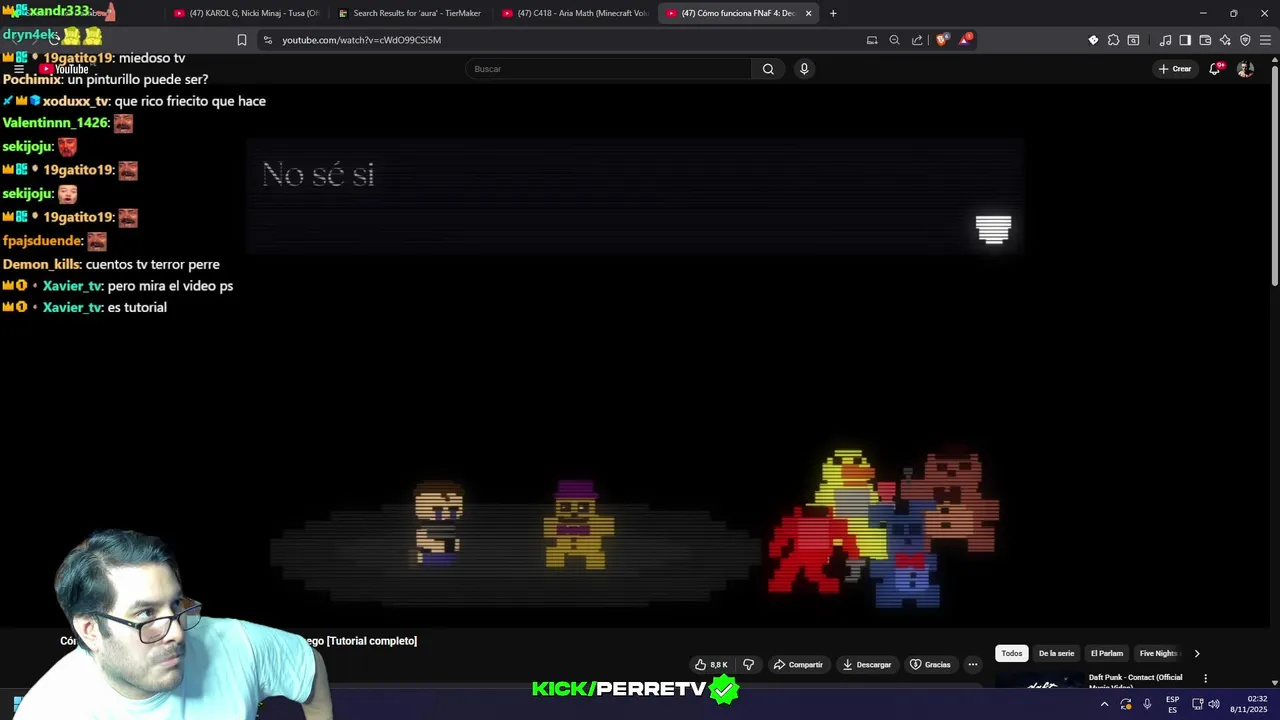The width and height of the screenshot is (1280, 720).
Task: Like the video showing 8,8 K
Action: (x=711, y=665)
